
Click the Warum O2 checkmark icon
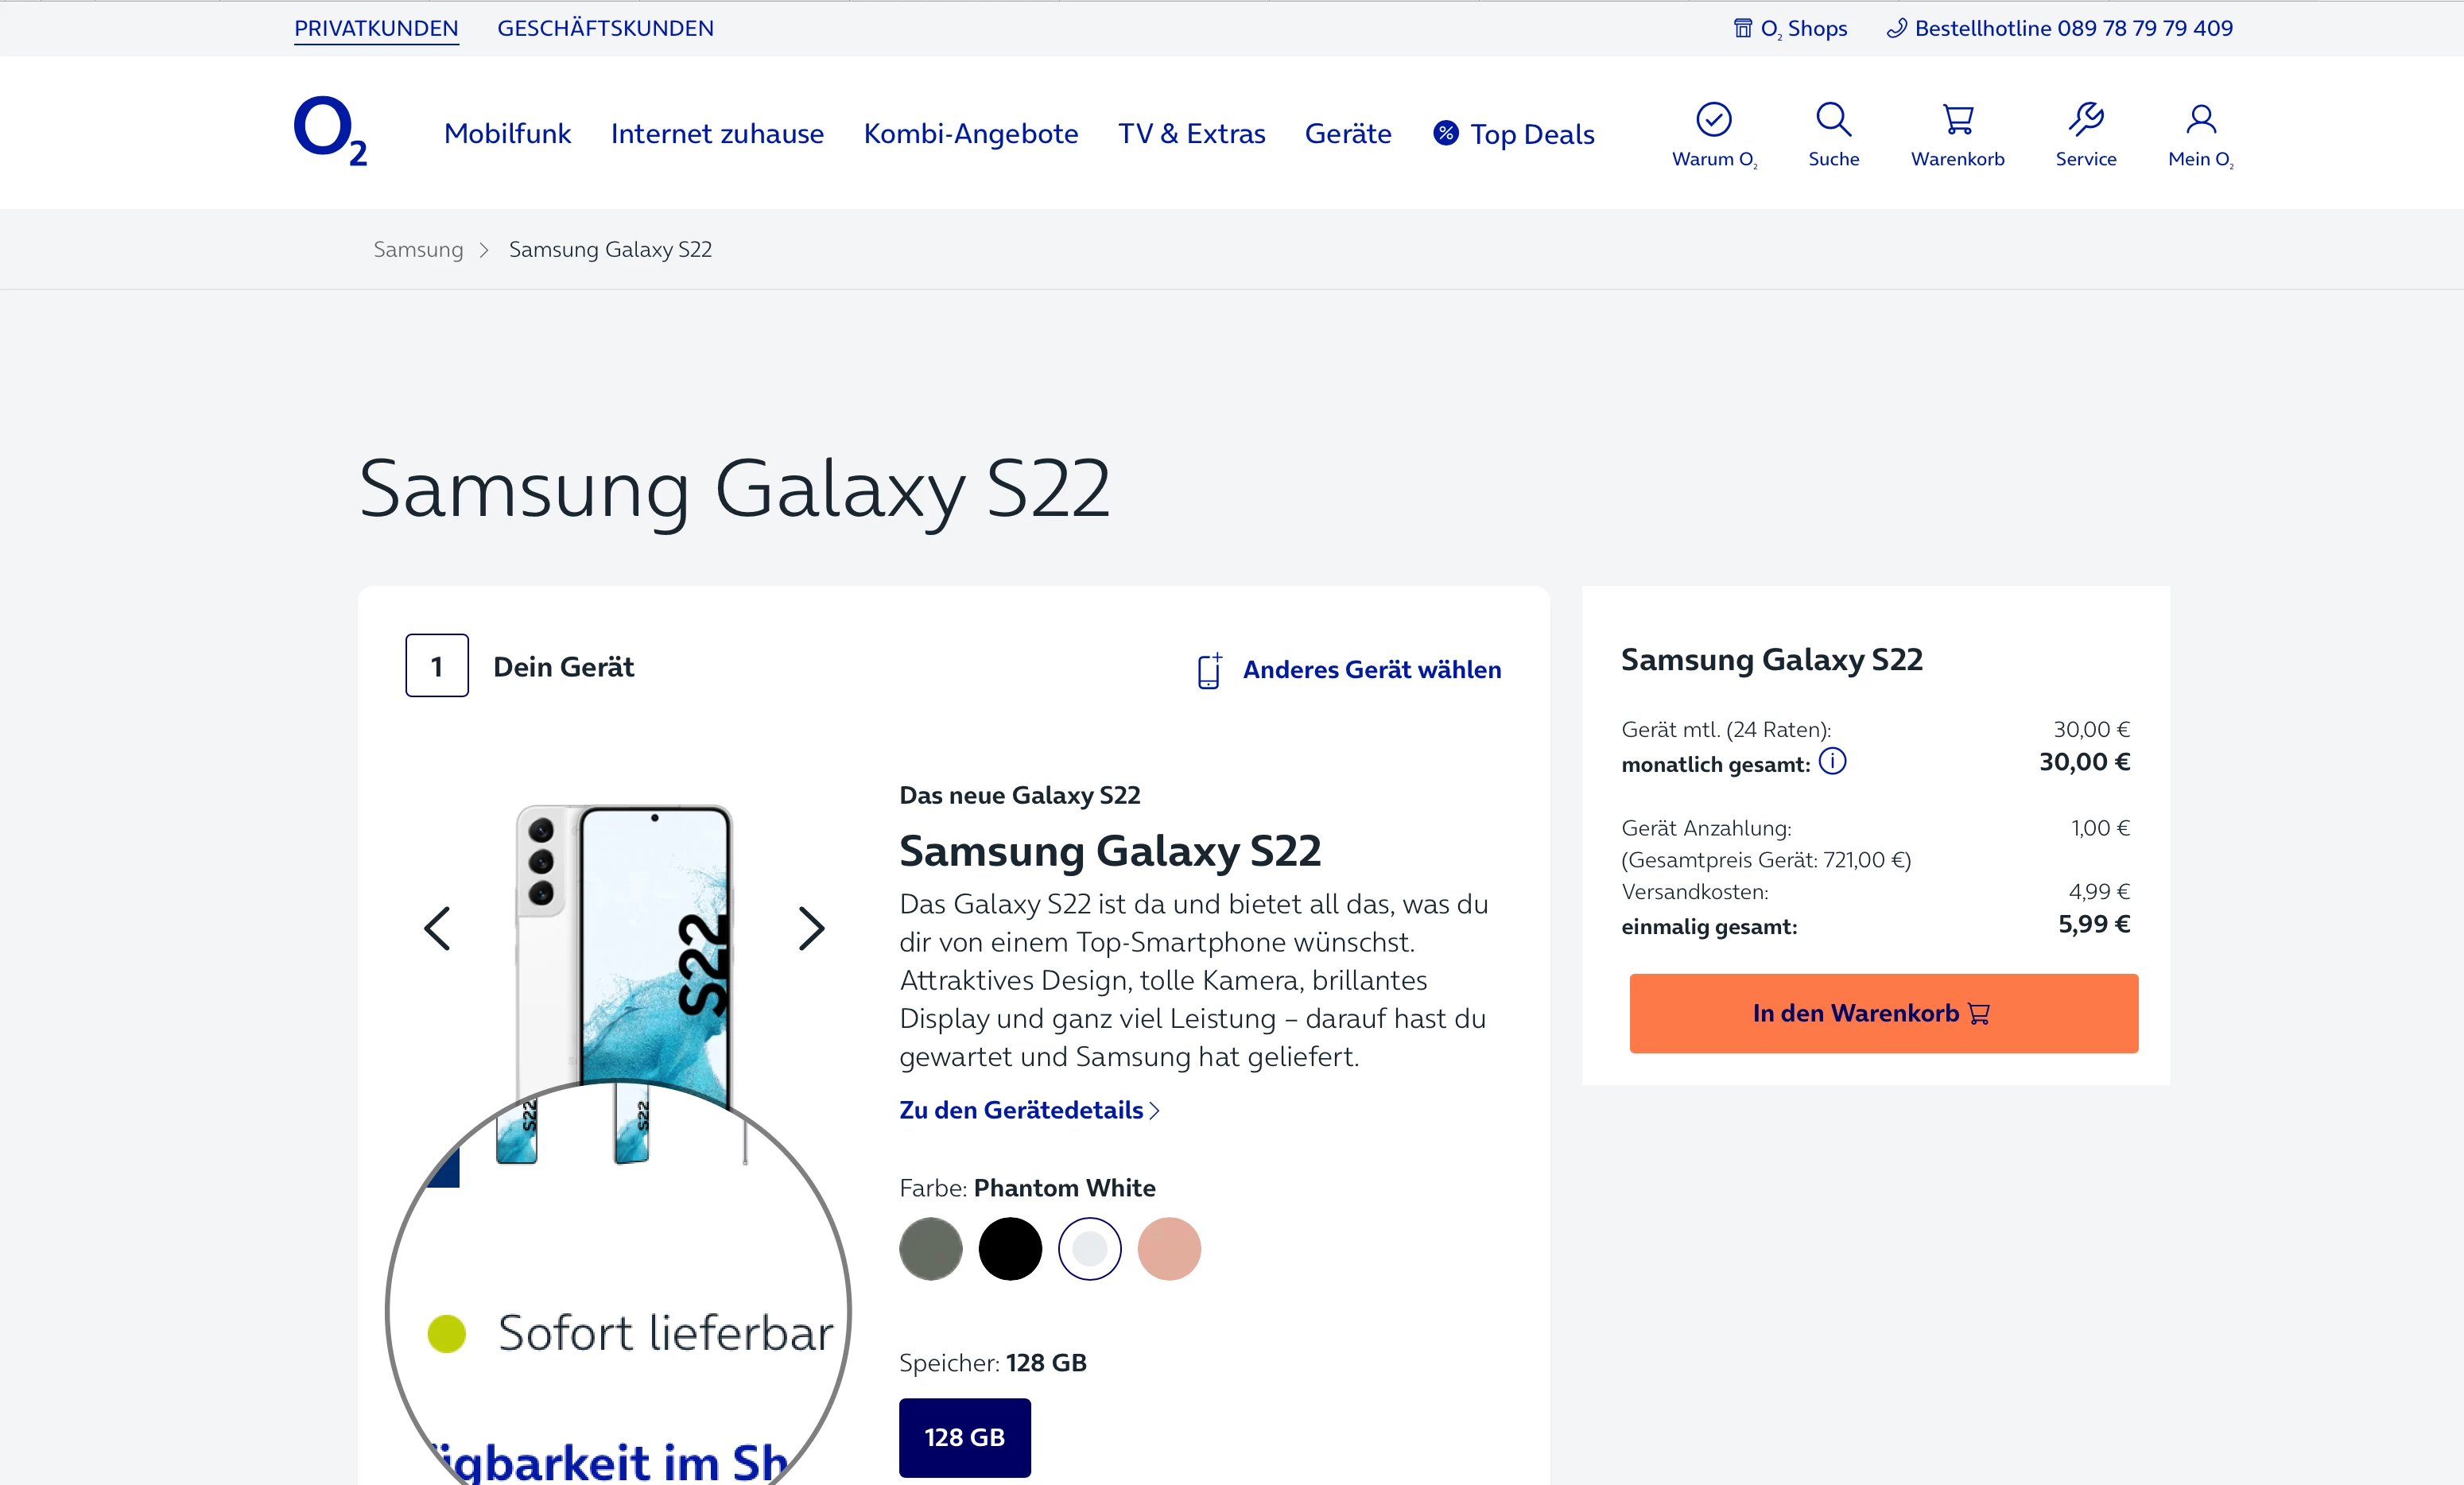point(1713,120)
